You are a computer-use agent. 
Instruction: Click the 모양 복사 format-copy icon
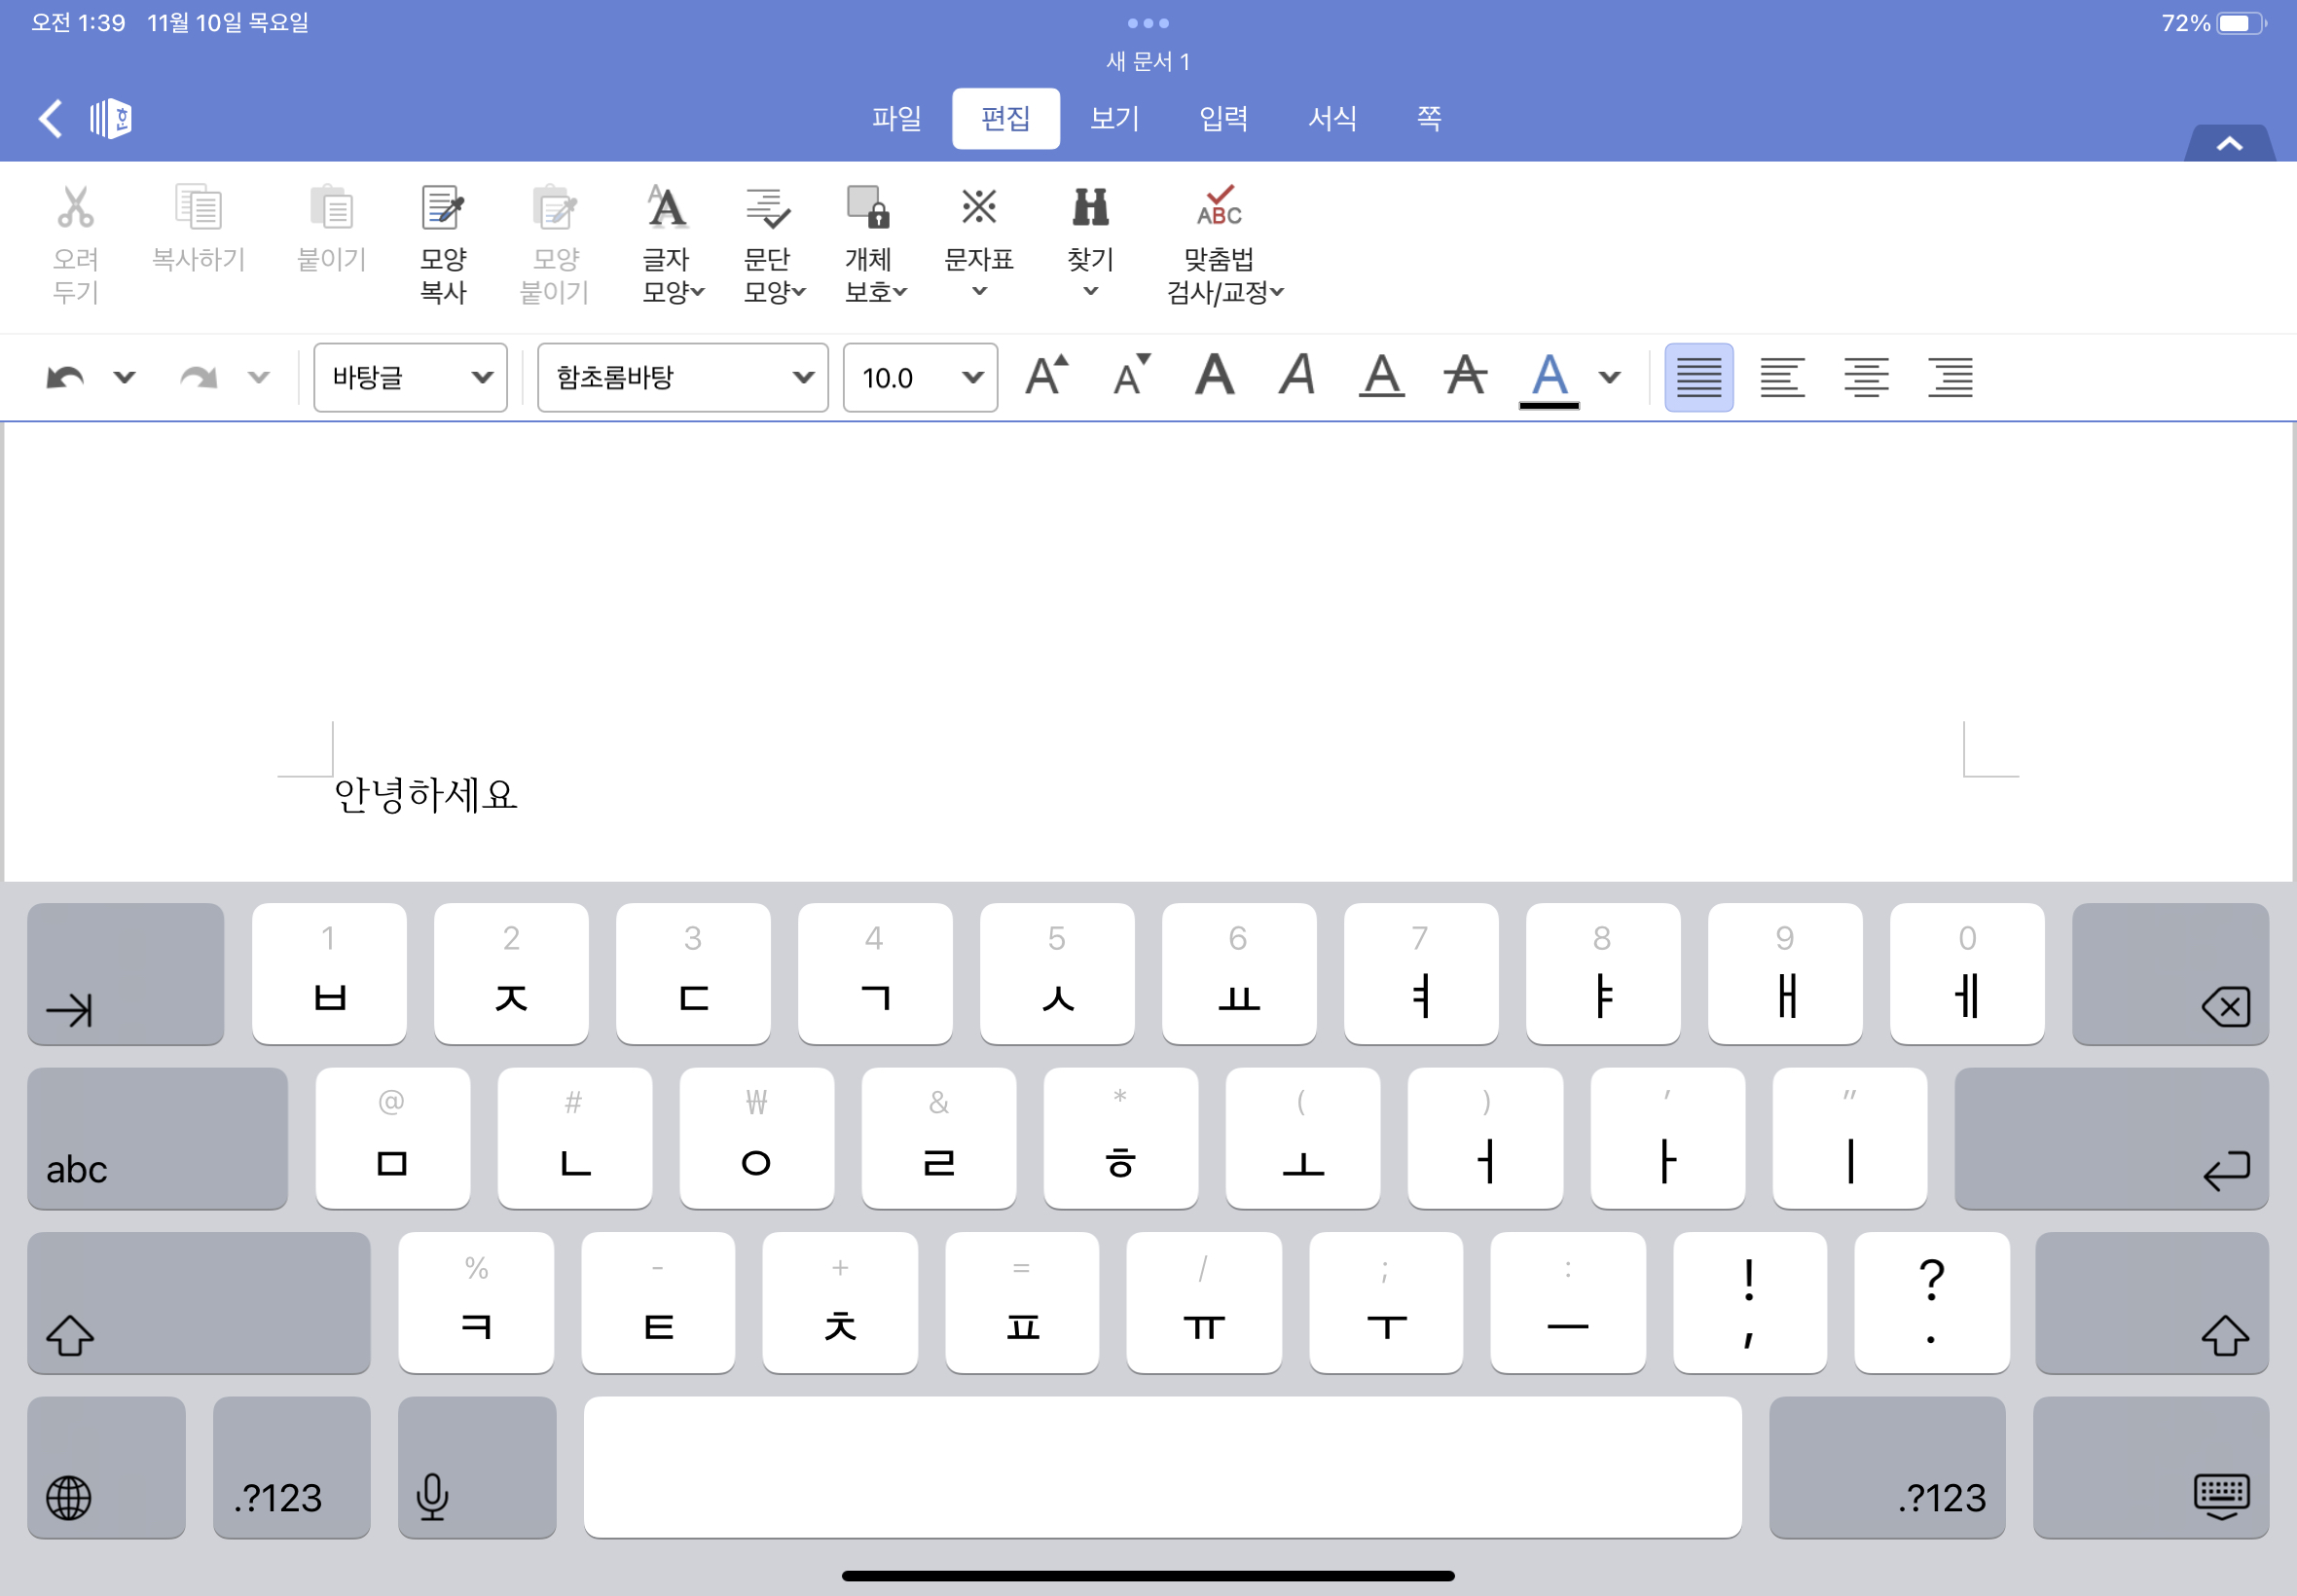click(x=443, y=208)
